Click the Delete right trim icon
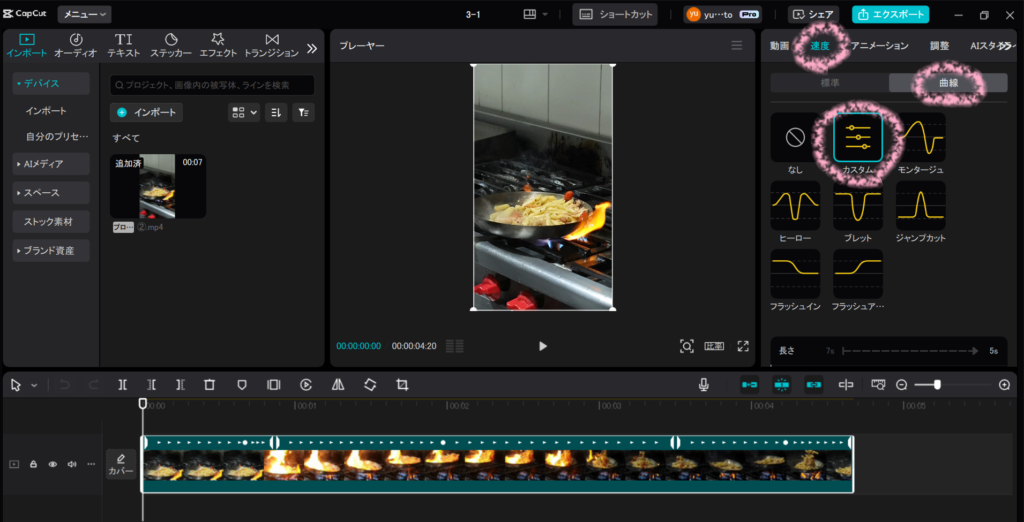This screenshot has height=522, width=1024. (180, 385)
